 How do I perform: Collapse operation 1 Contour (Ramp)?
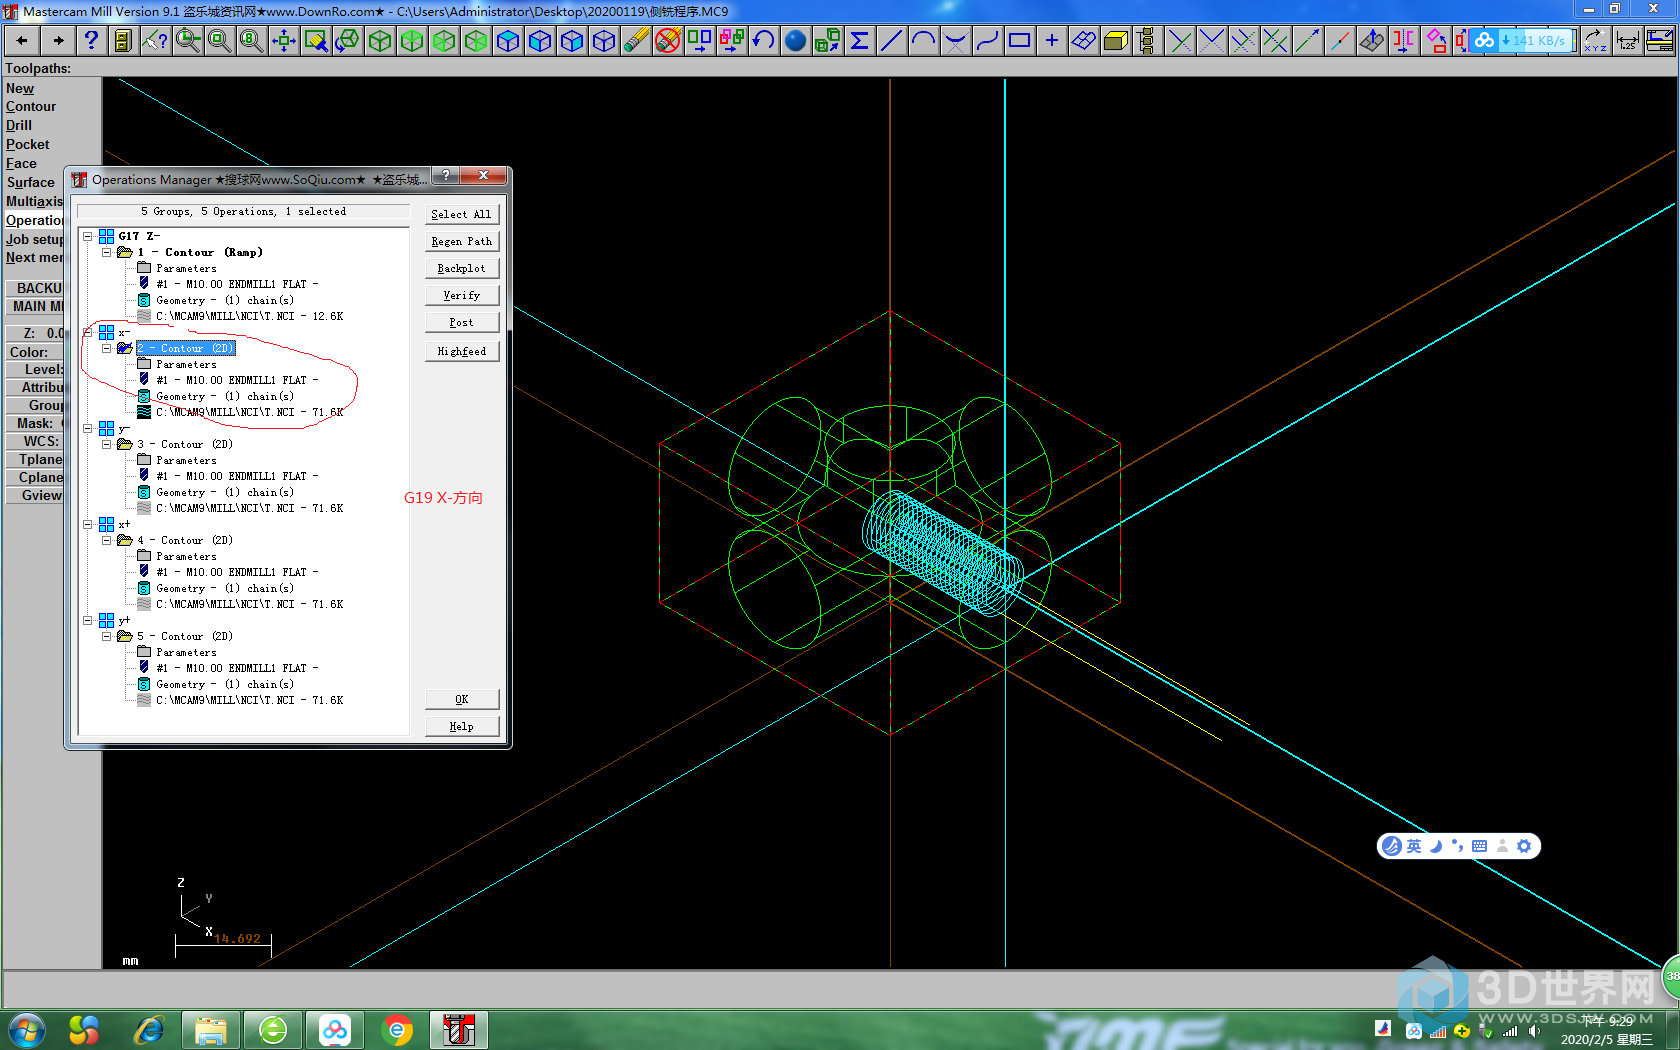[x=107, y=253]
